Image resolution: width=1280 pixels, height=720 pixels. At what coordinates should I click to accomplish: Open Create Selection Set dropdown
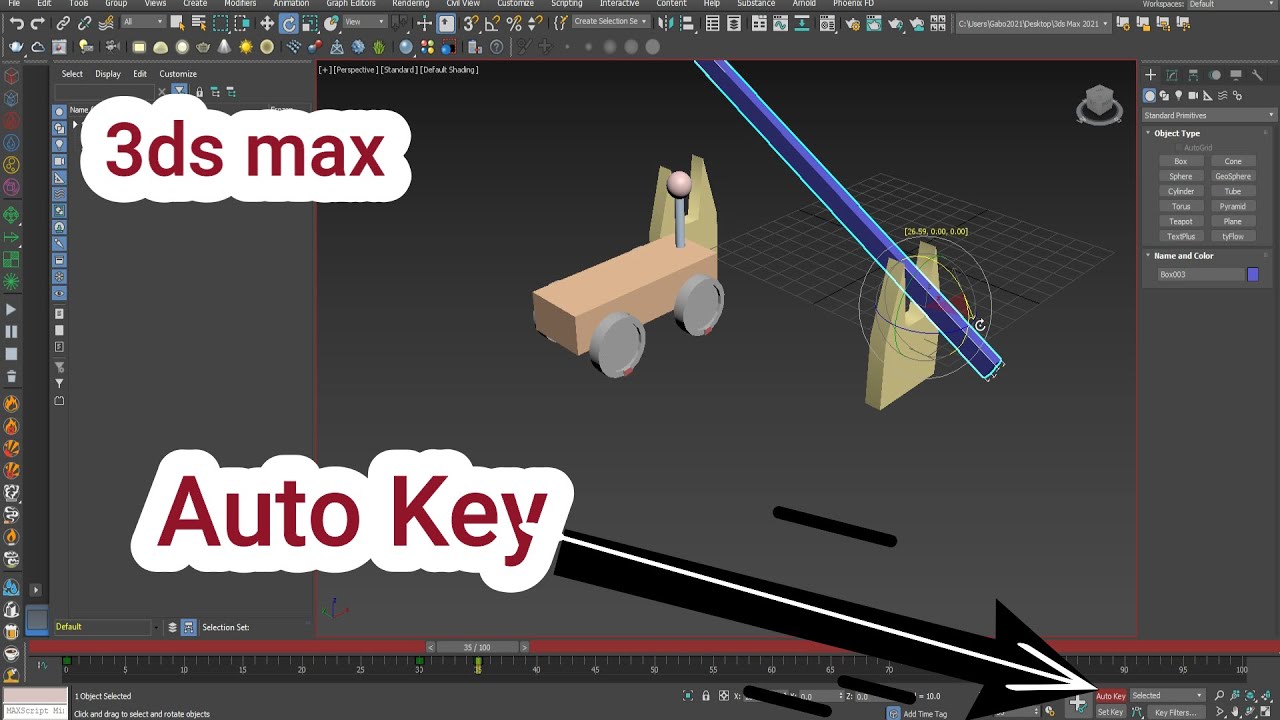[x=611, y=22]
